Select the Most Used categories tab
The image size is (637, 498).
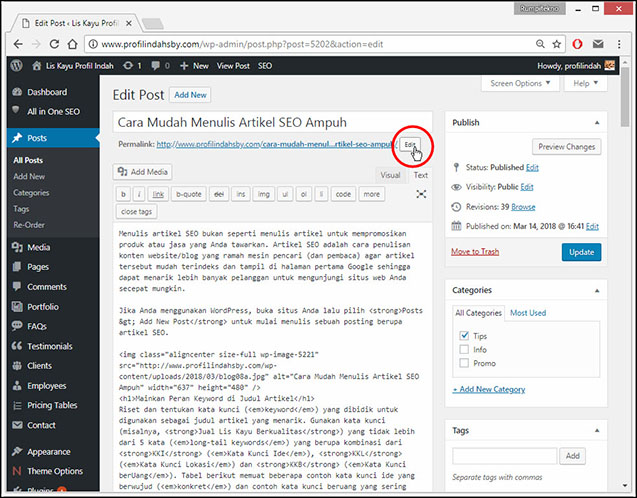pyautogui.click(x=528, y=313)
